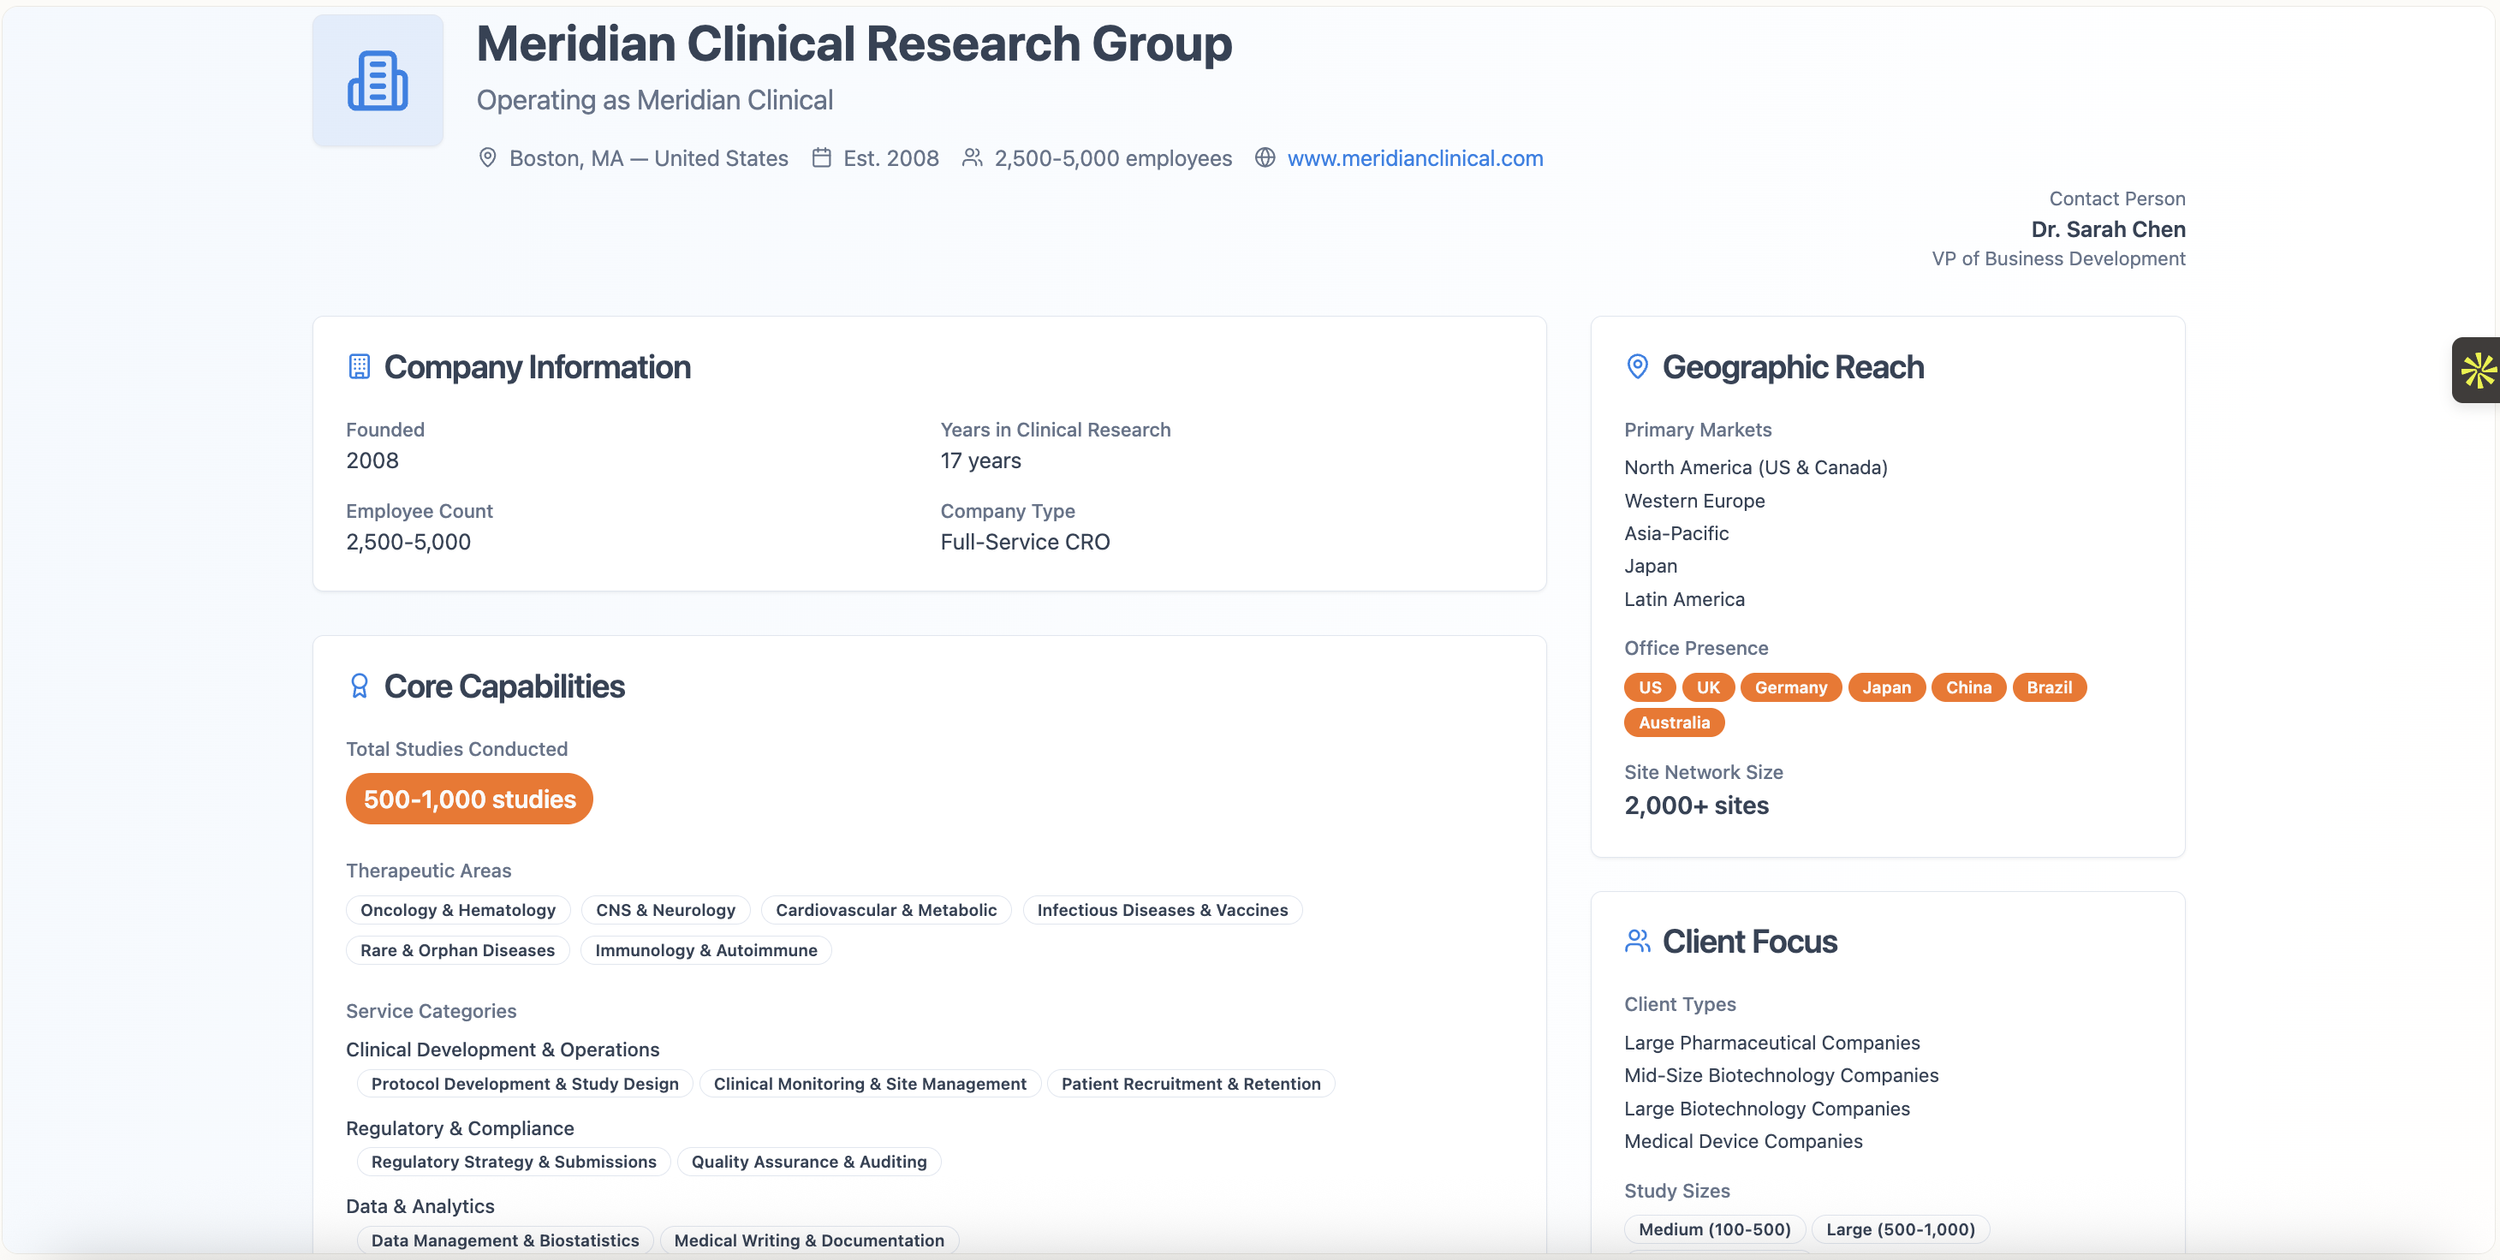Select the Germany office tag
Image resolution: width=2500 pixels, height=1260 pixels.
[1790, 687]
